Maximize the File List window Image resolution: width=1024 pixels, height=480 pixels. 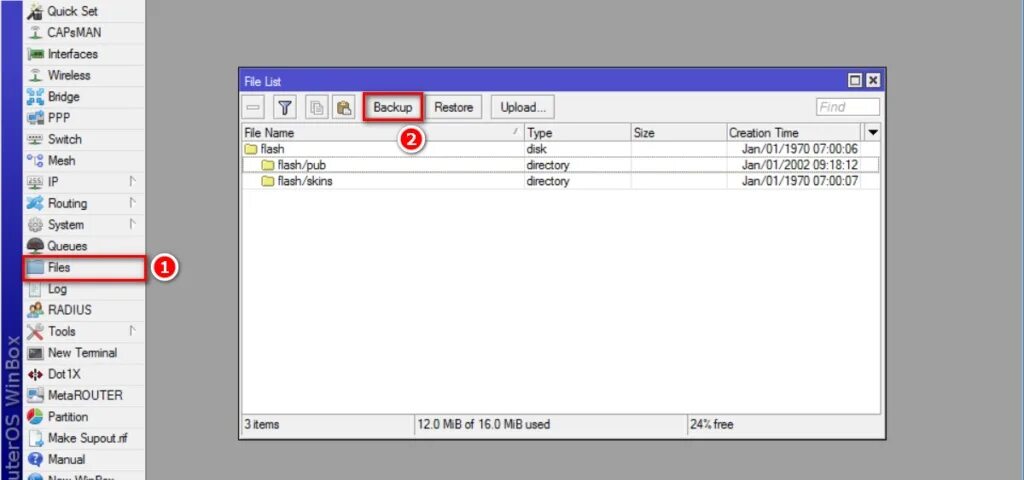pos(855,80)
